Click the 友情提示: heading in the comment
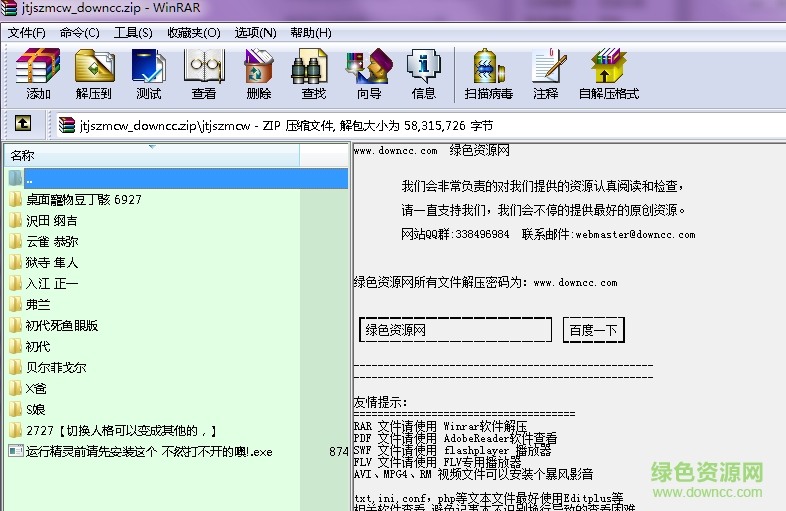Image resolution: width=786 pixels, height=511 pixels. coord(380,402)
